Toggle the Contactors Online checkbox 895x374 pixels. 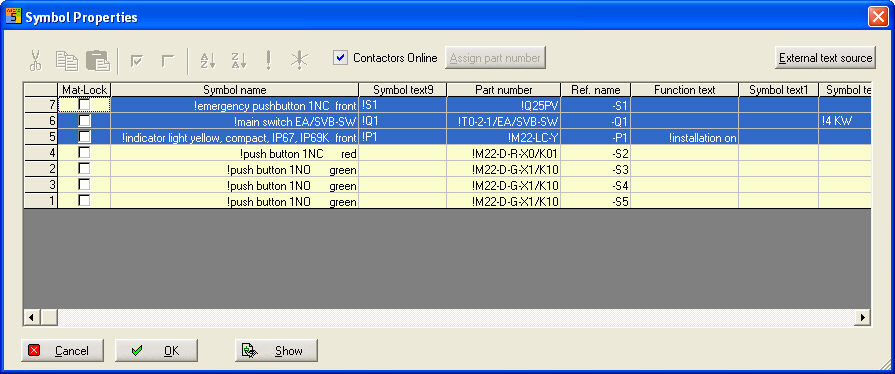pyautogui.click(x=341, y=58)
